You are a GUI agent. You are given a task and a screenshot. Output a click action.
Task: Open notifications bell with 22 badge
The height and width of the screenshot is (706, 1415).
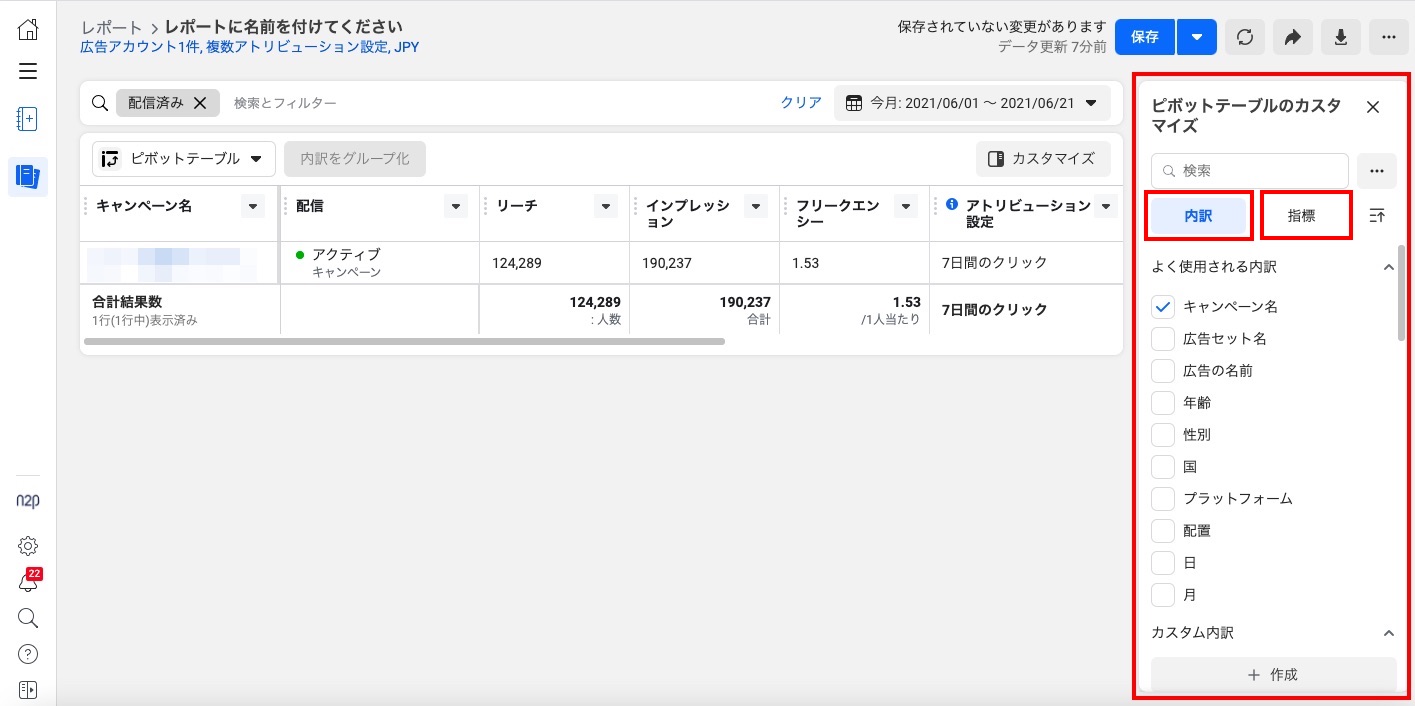point(28,581)
